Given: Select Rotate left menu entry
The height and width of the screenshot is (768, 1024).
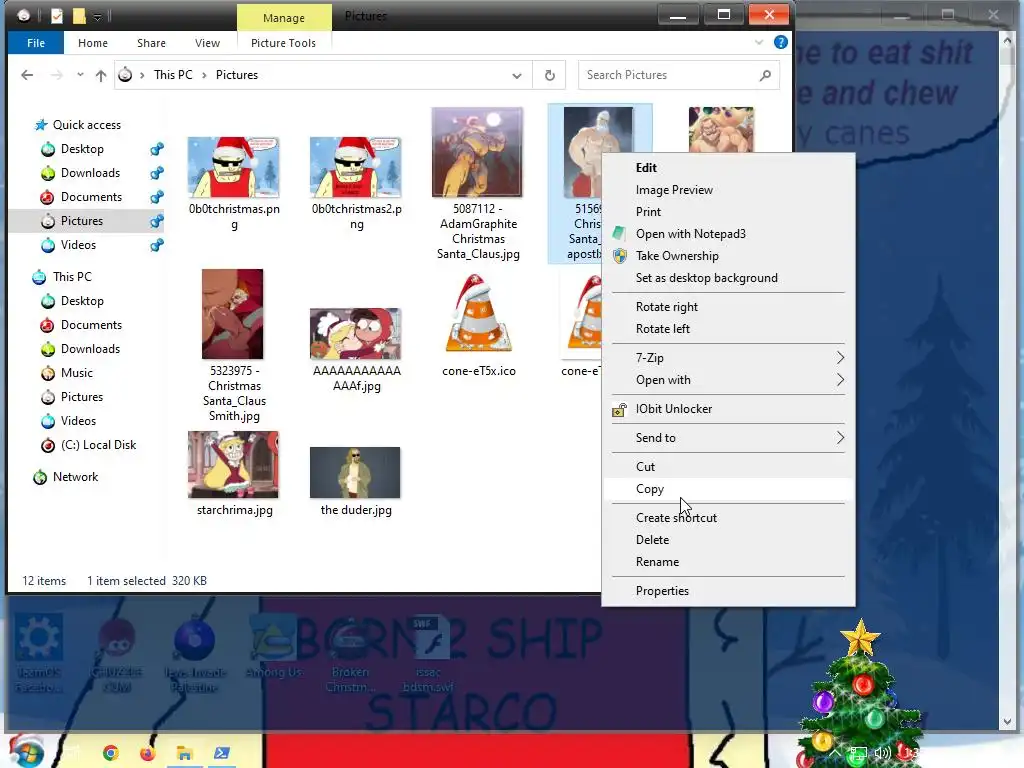Looking at the screenshot, I should [728, 329].
